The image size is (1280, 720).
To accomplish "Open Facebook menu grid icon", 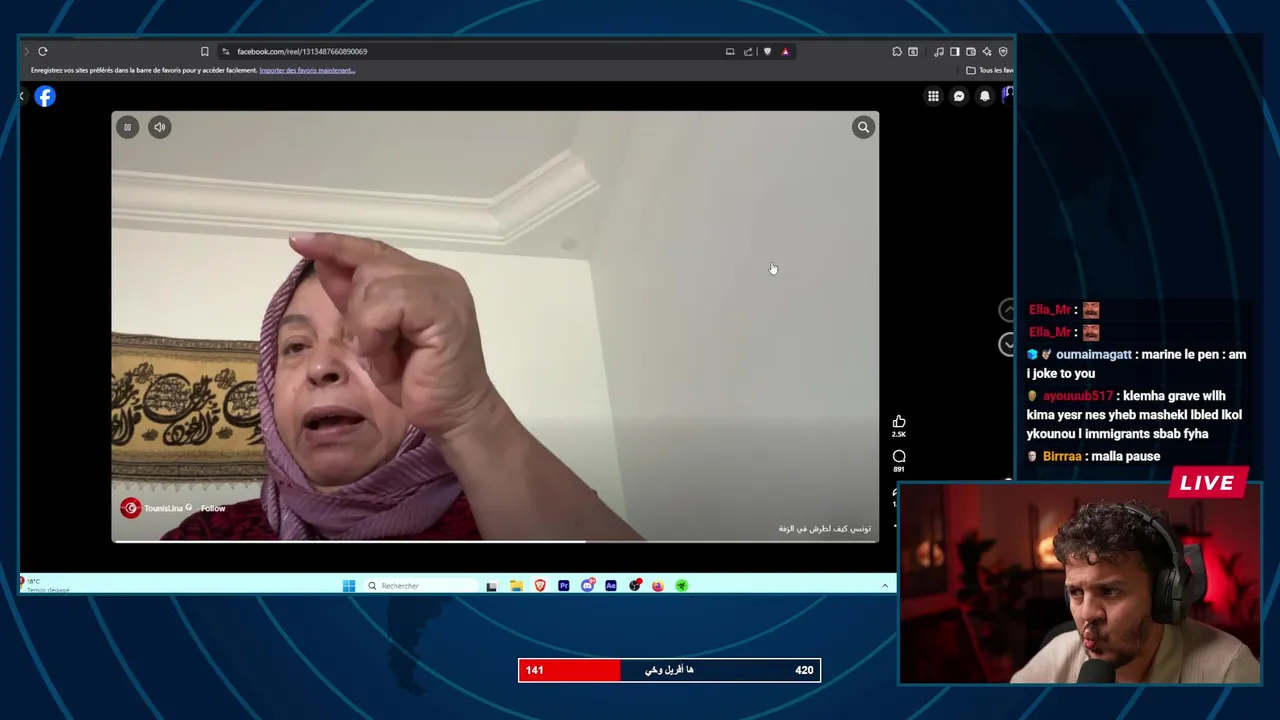I will [933, 96].
